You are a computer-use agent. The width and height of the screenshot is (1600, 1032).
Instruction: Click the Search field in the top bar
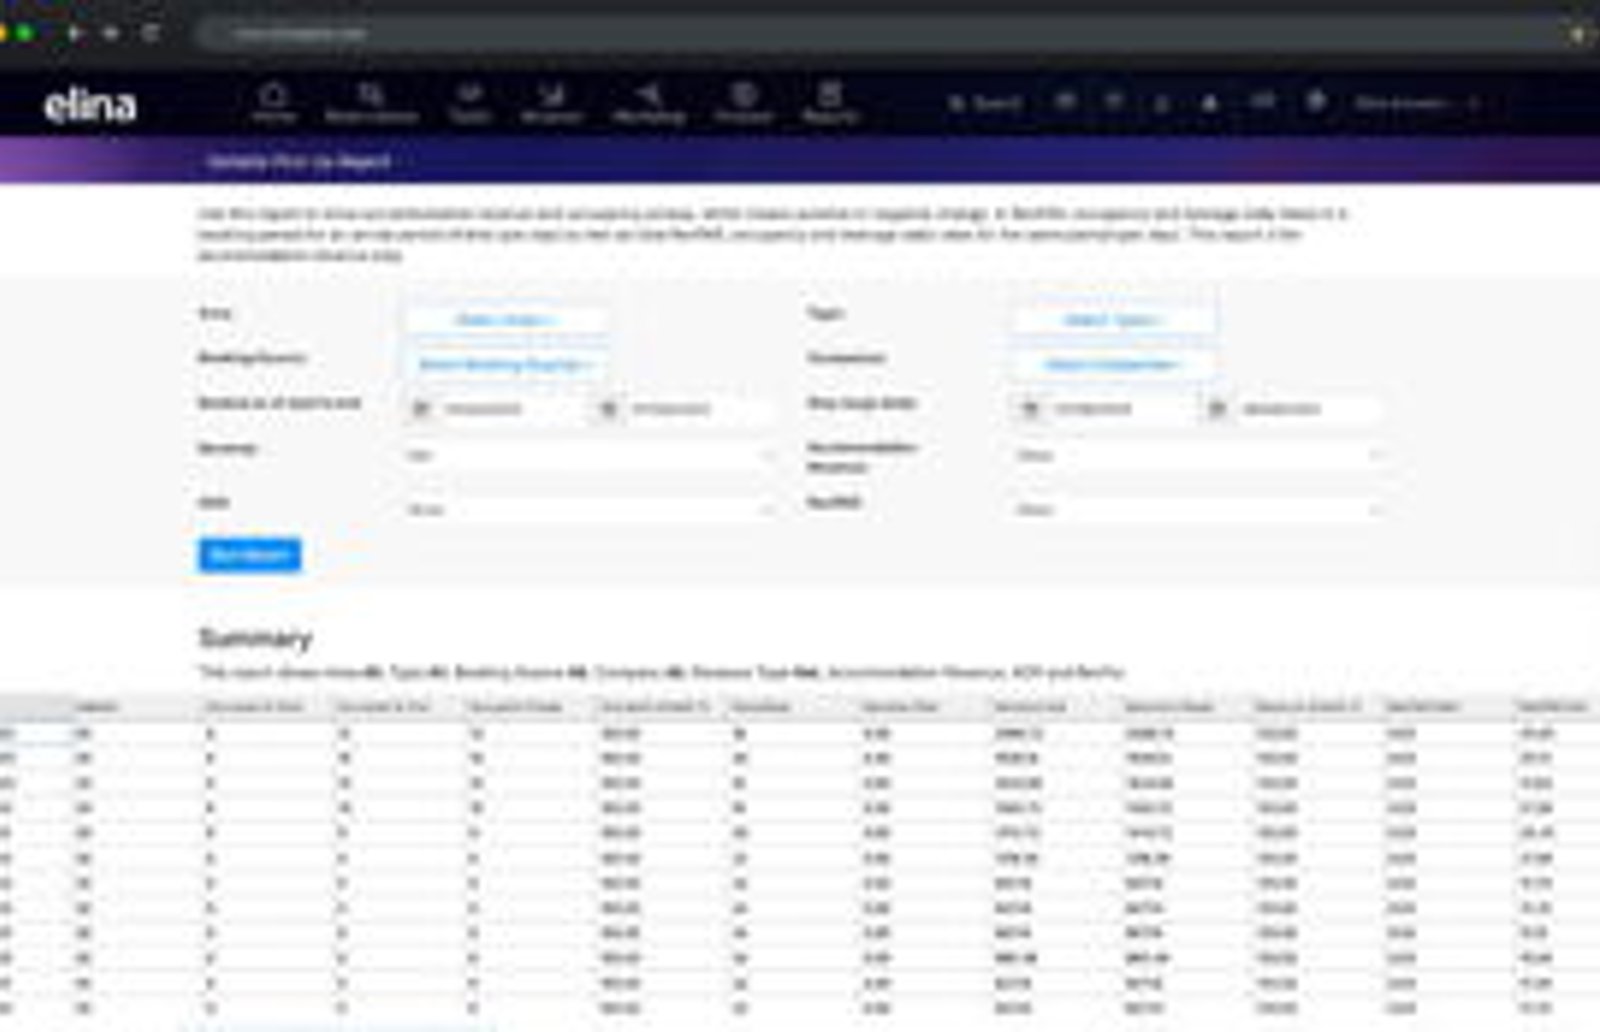pos(985,103)
